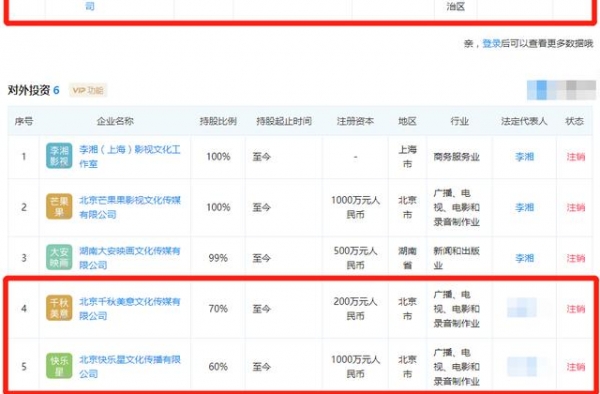Click 注销 status in row 3

[x=576, y=258]
